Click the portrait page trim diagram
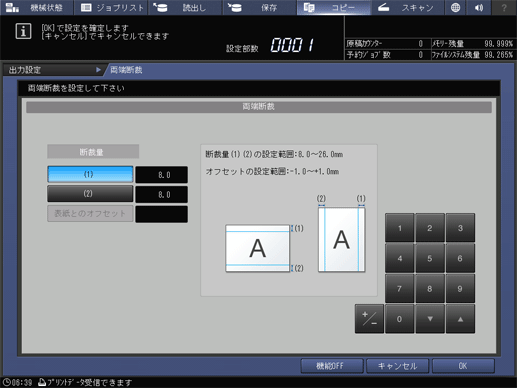 point(342,240)
